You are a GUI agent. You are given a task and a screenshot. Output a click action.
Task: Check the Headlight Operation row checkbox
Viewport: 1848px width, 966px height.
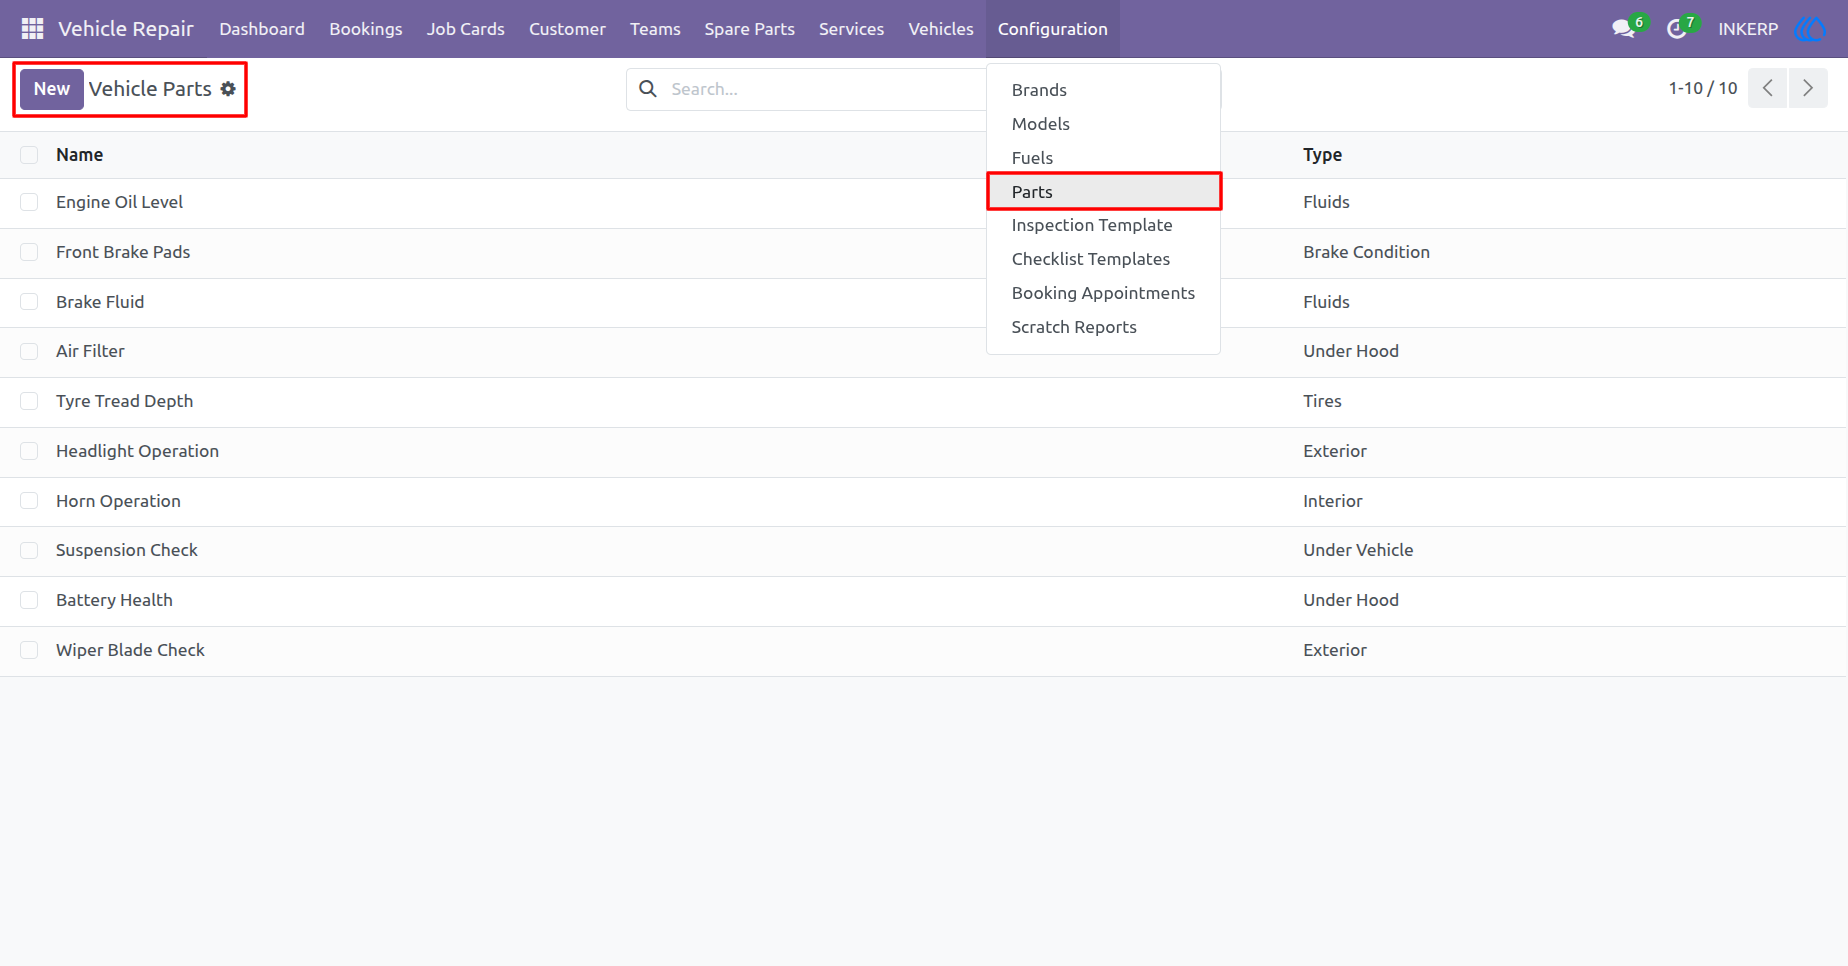(29, 451)
